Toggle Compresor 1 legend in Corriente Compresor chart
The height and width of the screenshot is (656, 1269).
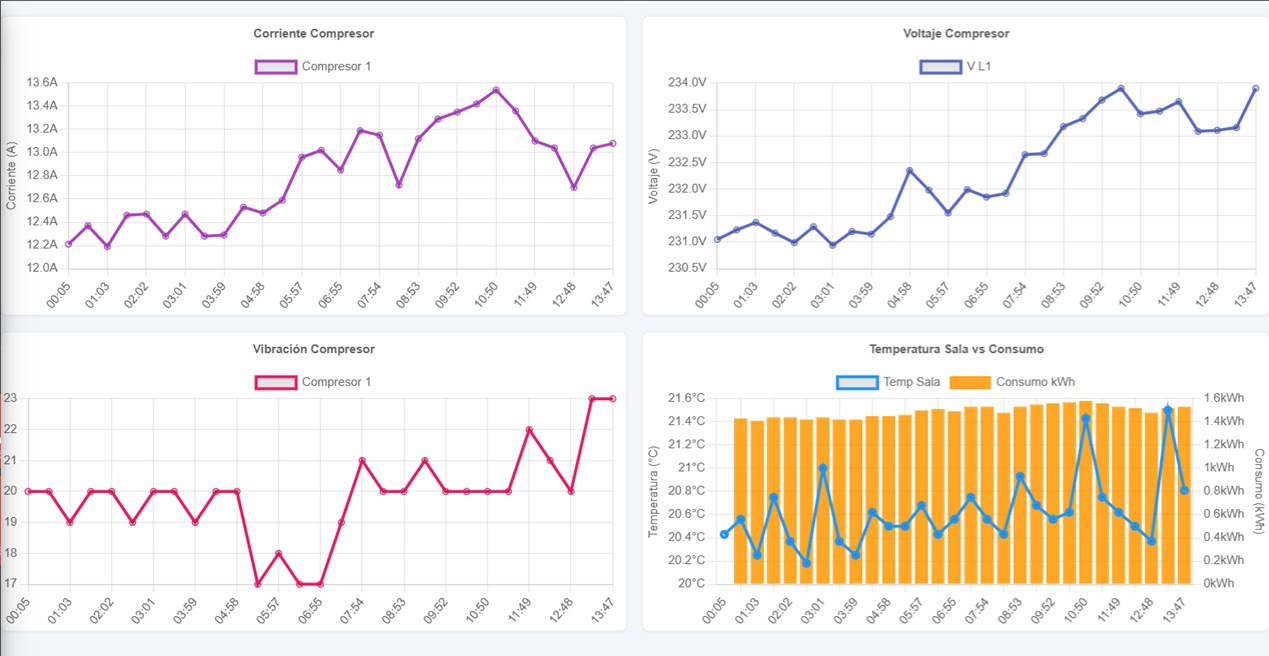313,67
